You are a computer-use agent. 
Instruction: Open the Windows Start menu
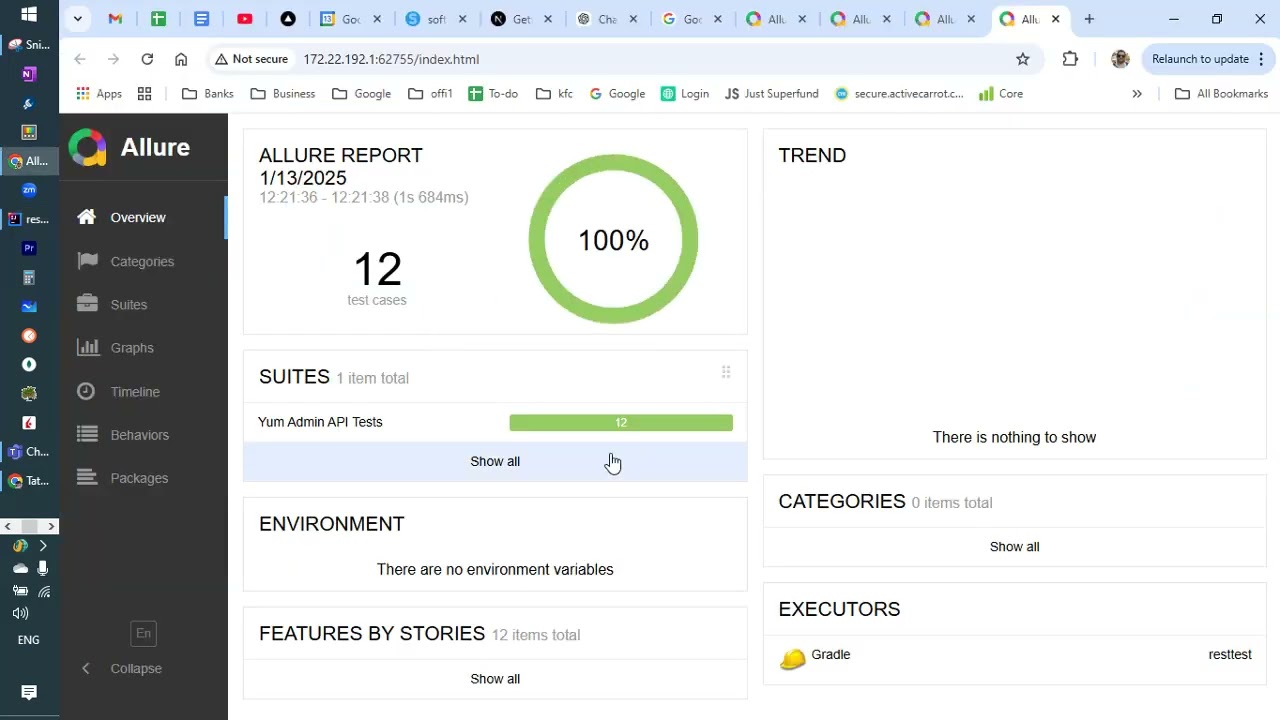tap(28, 15)
